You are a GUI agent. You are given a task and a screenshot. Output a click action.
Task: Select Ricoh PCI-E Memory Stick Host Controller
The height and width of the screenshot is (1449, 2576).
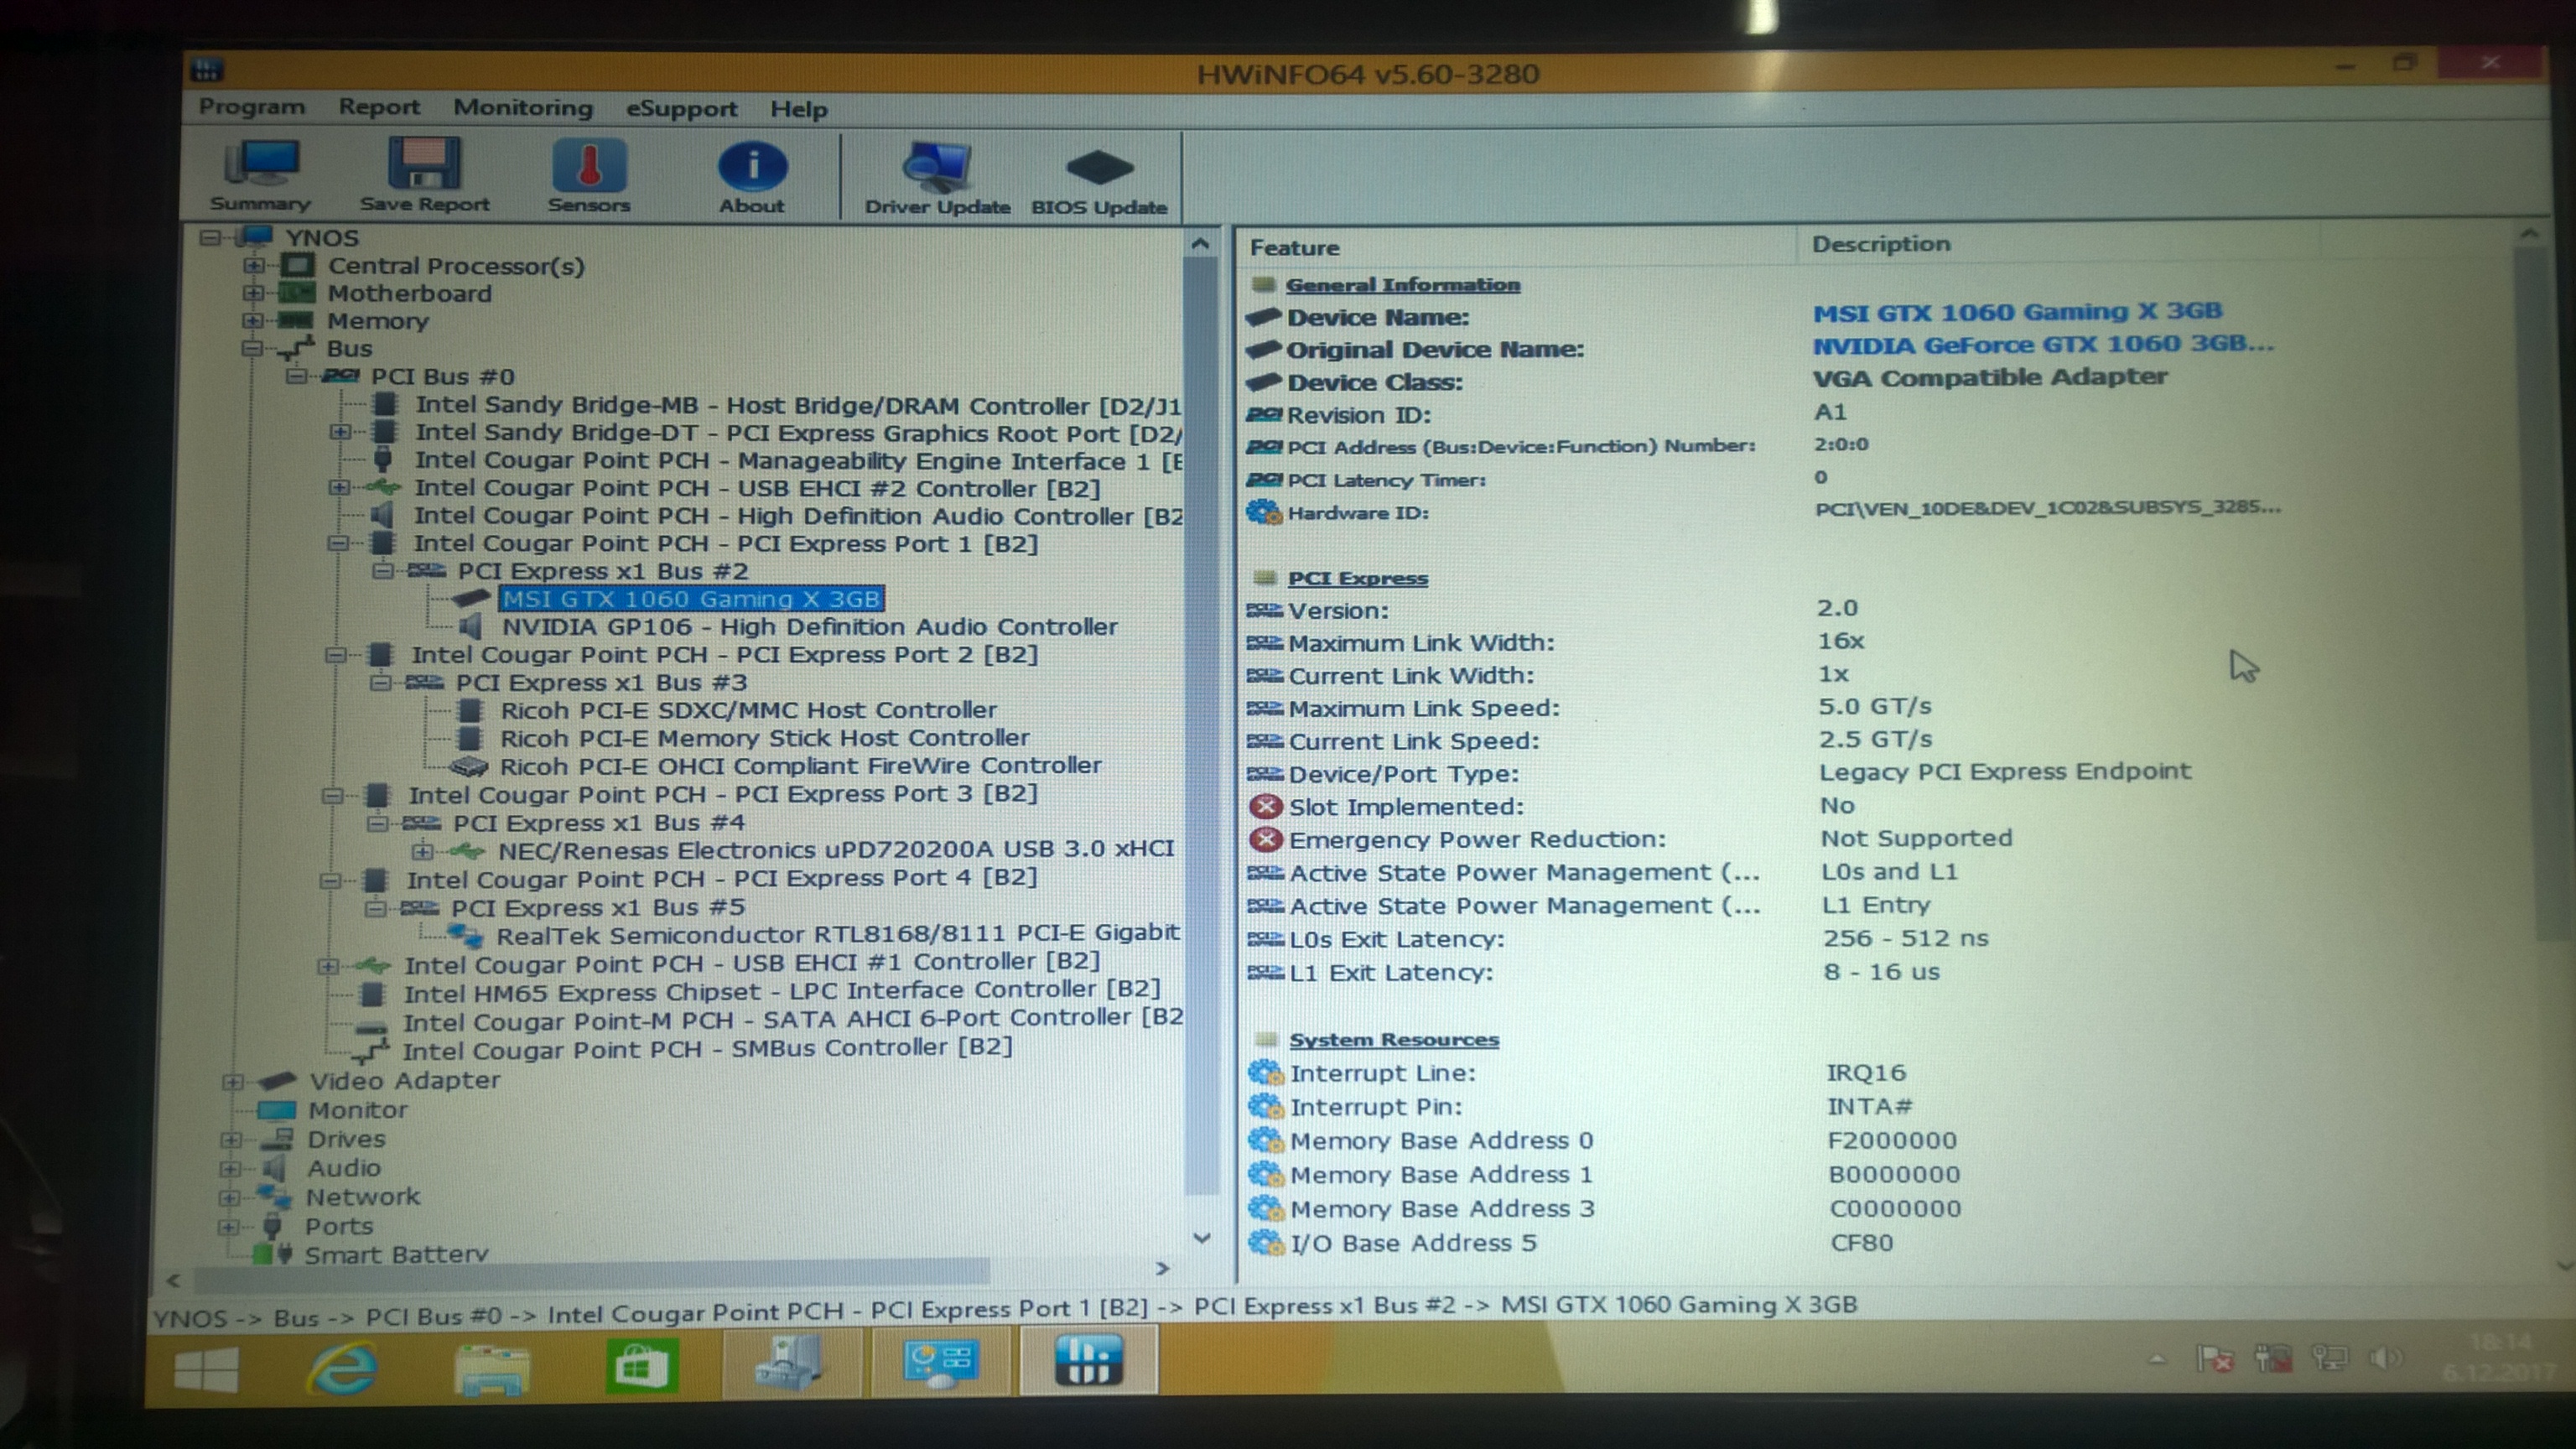click(764, 738)
